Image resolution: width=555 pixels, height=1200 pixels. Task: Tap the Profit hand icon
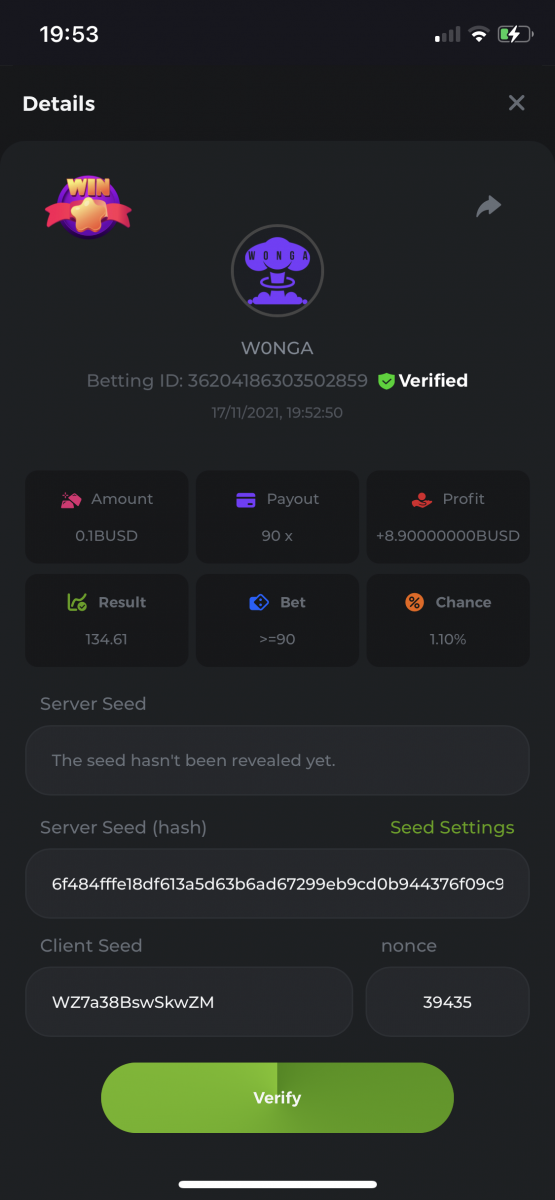[x=422, y=499]
